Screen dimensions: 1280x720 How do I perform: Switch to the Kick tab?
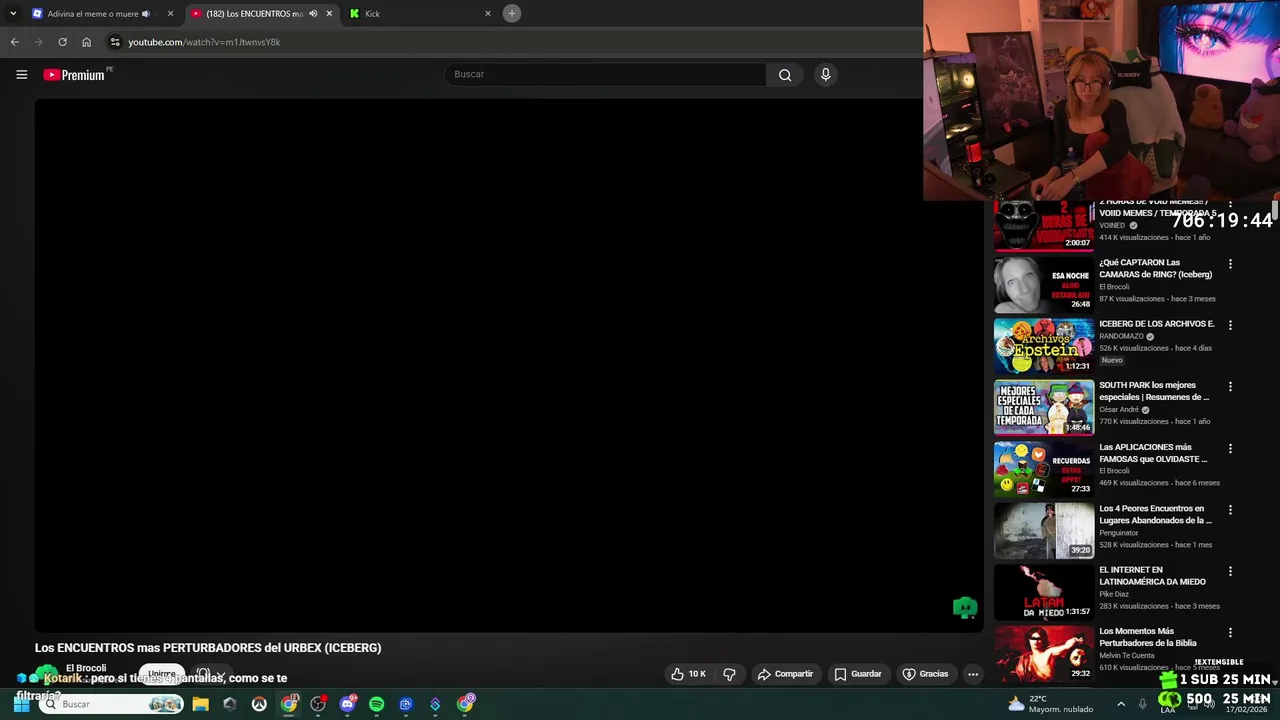420,13
